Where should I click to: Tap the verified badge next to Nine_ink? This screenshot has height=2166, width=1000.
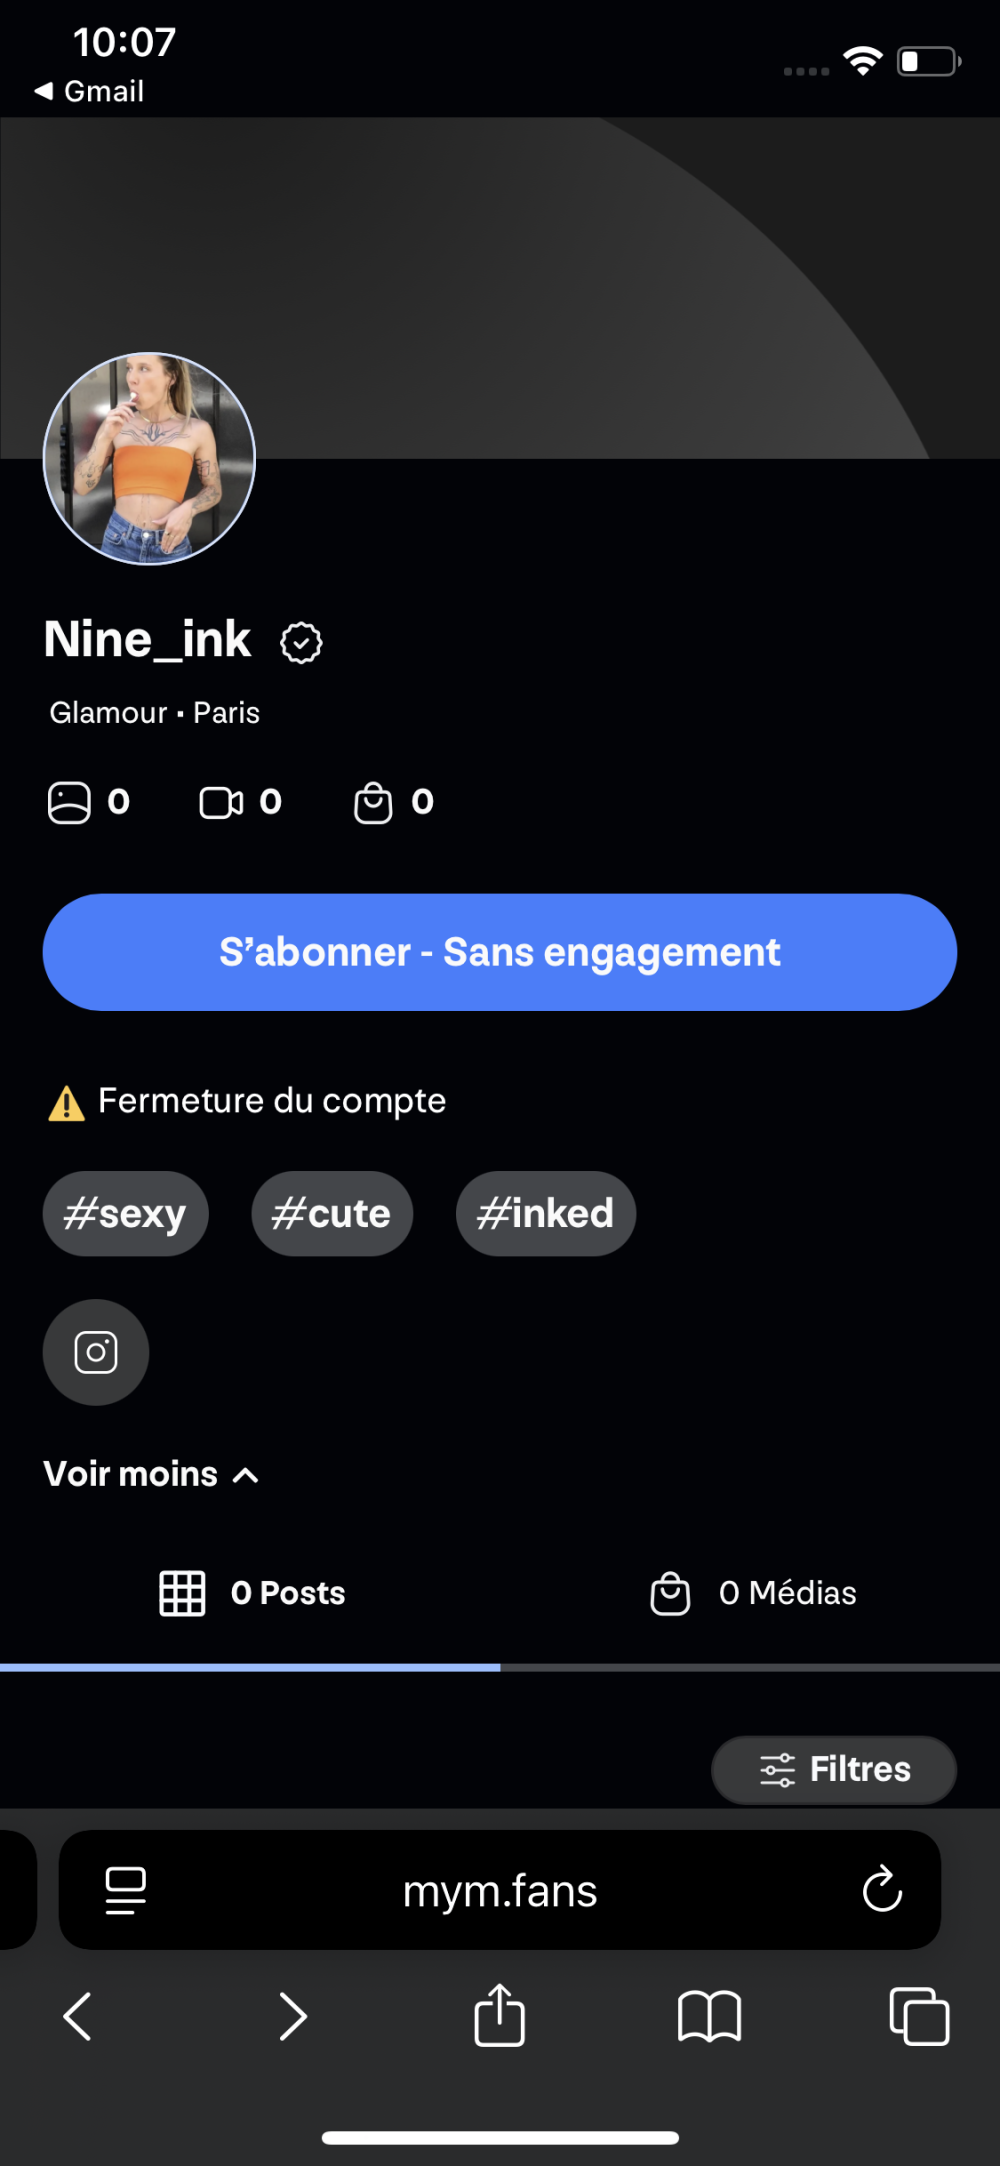(301, 642)
